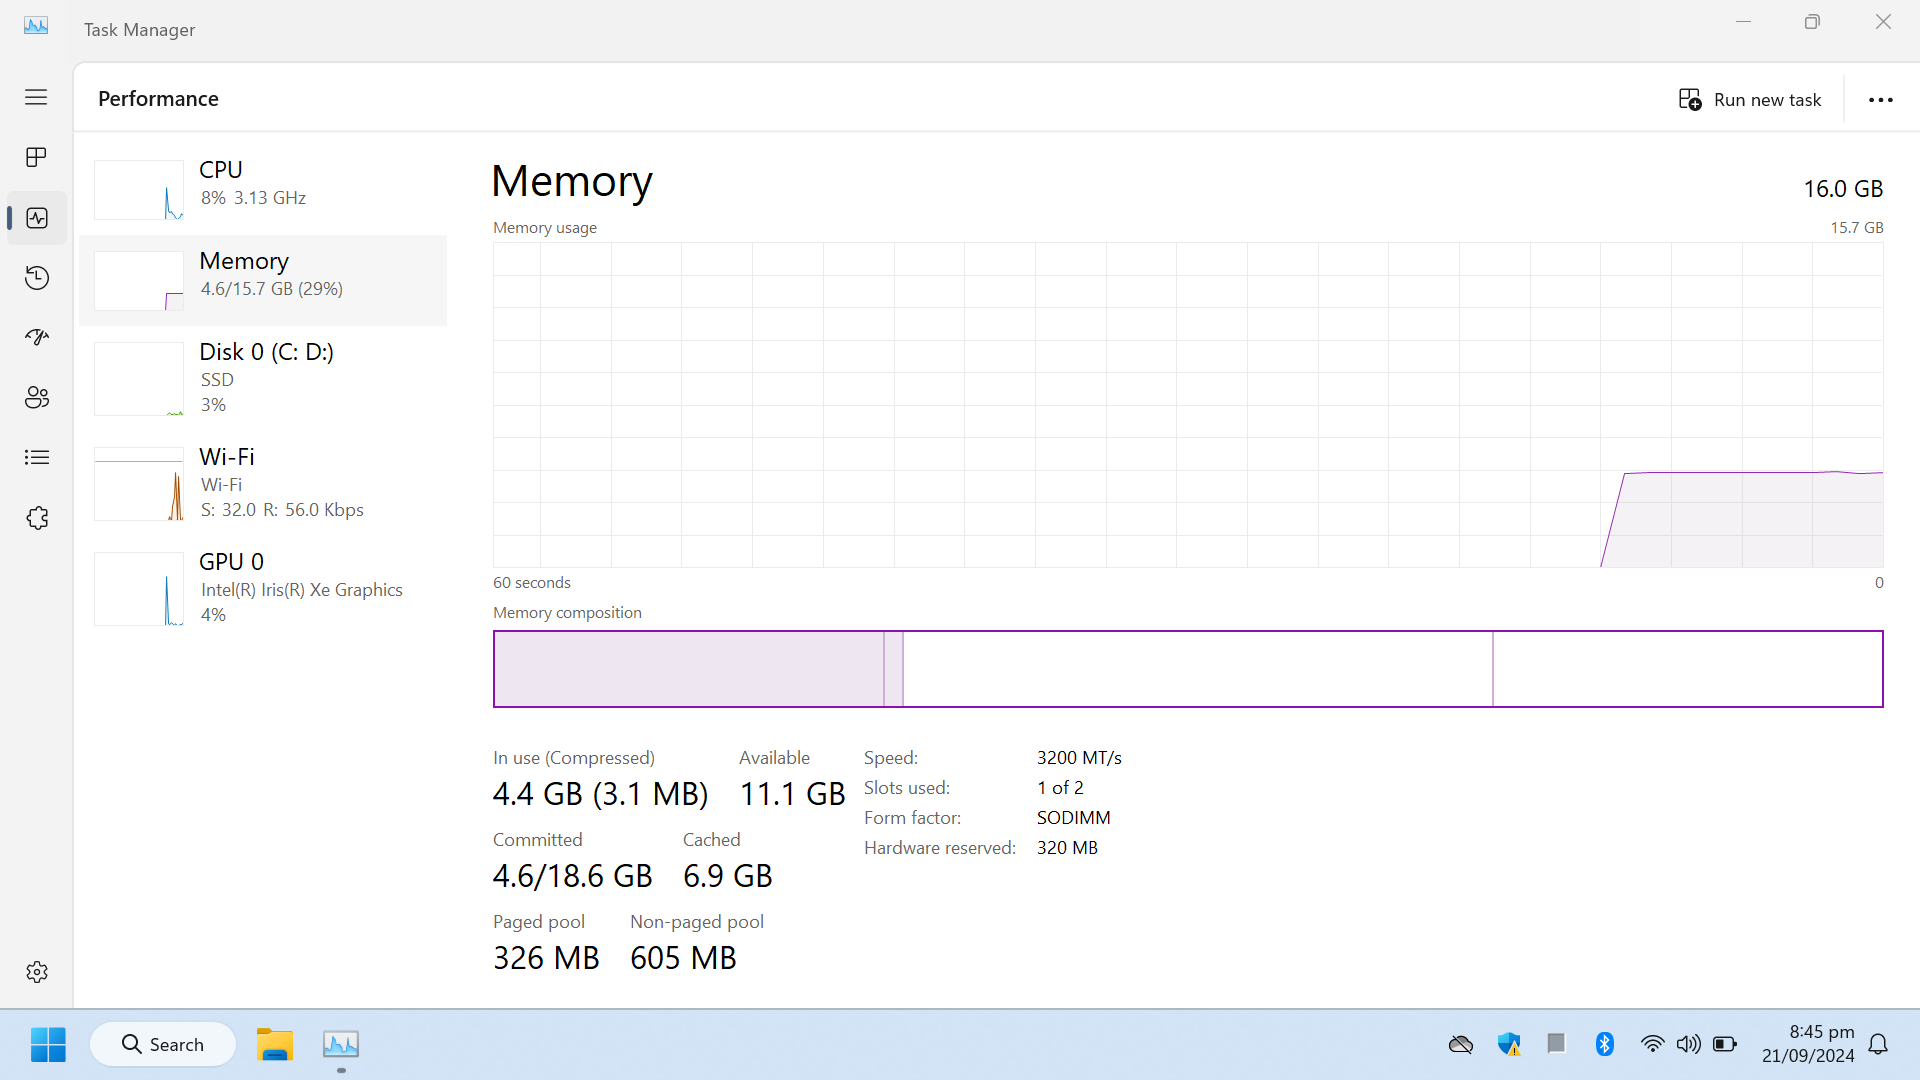Screen dimensions: 1920x1080
Task: Select the CPU performance item
Action: [264, 187]
